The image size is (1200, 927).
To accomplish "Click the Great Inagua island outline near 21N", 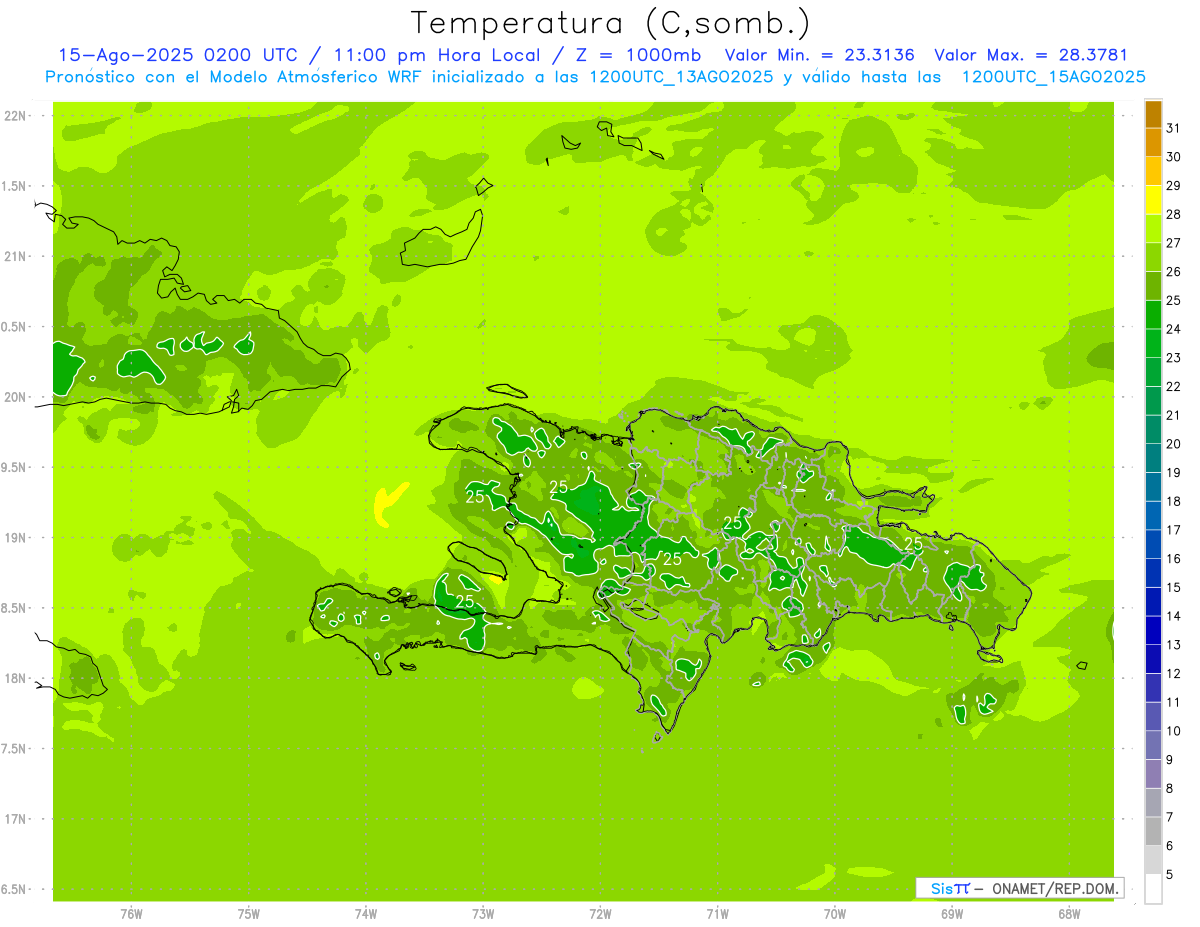I will [443, 238].
